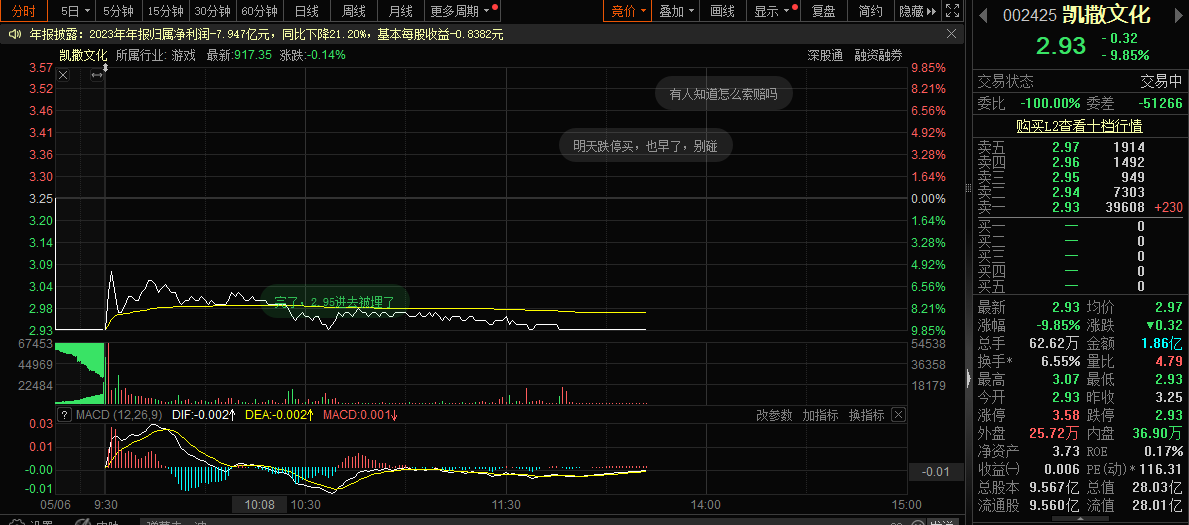This screenshot has width=1189, height=525.
Task: Click the horizontal double-arrow width icon
Action: pyautogui.click(x=96, y=75)
